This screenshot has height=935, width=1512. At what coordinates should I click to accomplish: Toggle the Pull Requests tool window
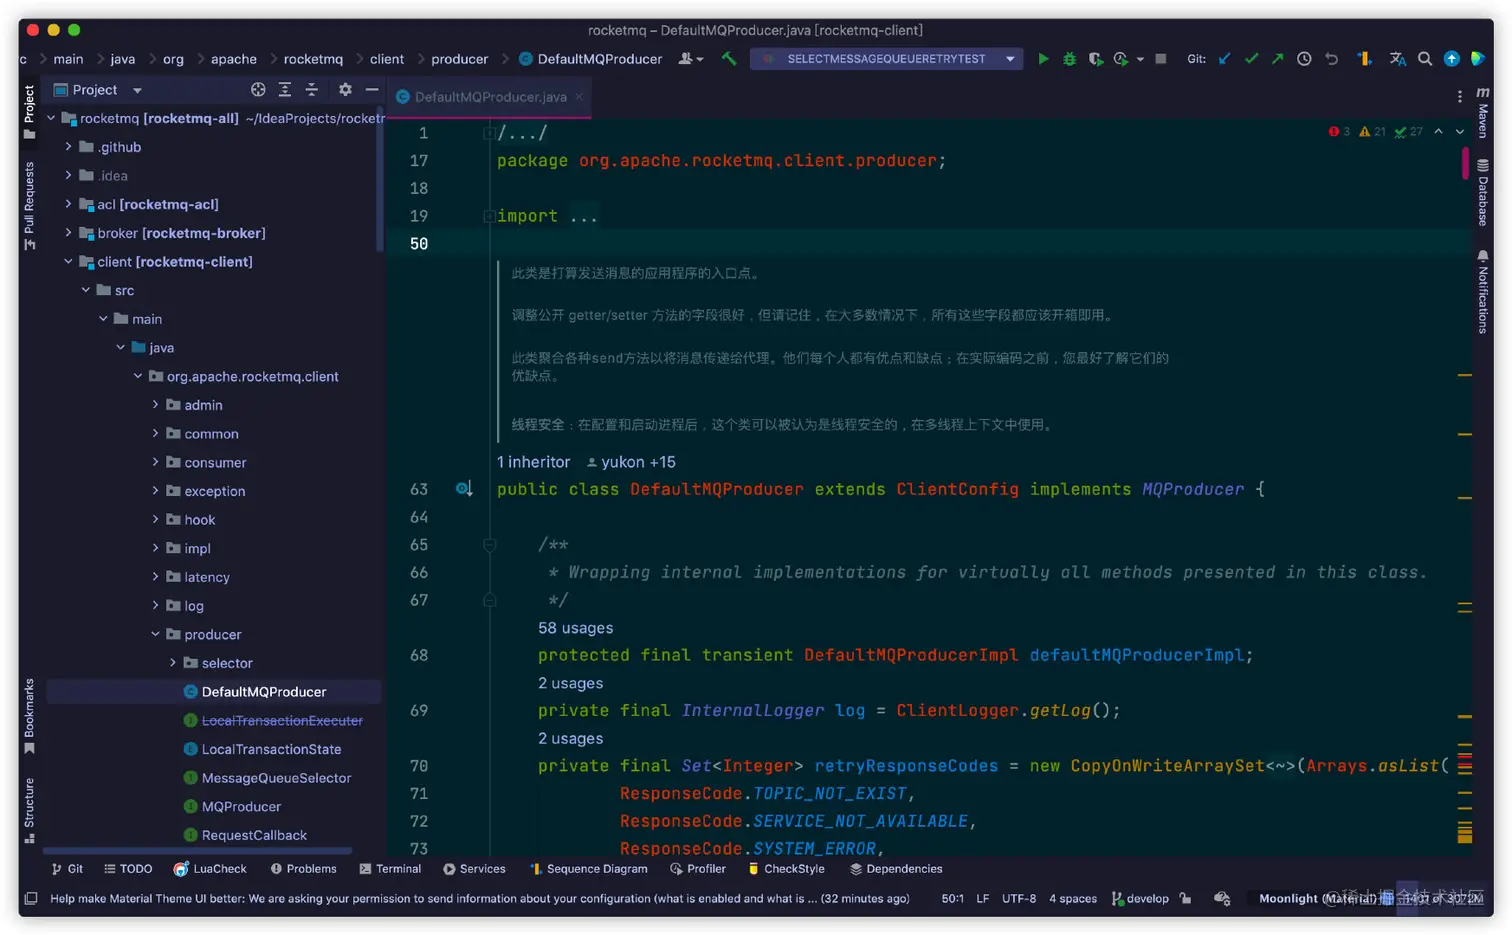[x=29, y=205]
